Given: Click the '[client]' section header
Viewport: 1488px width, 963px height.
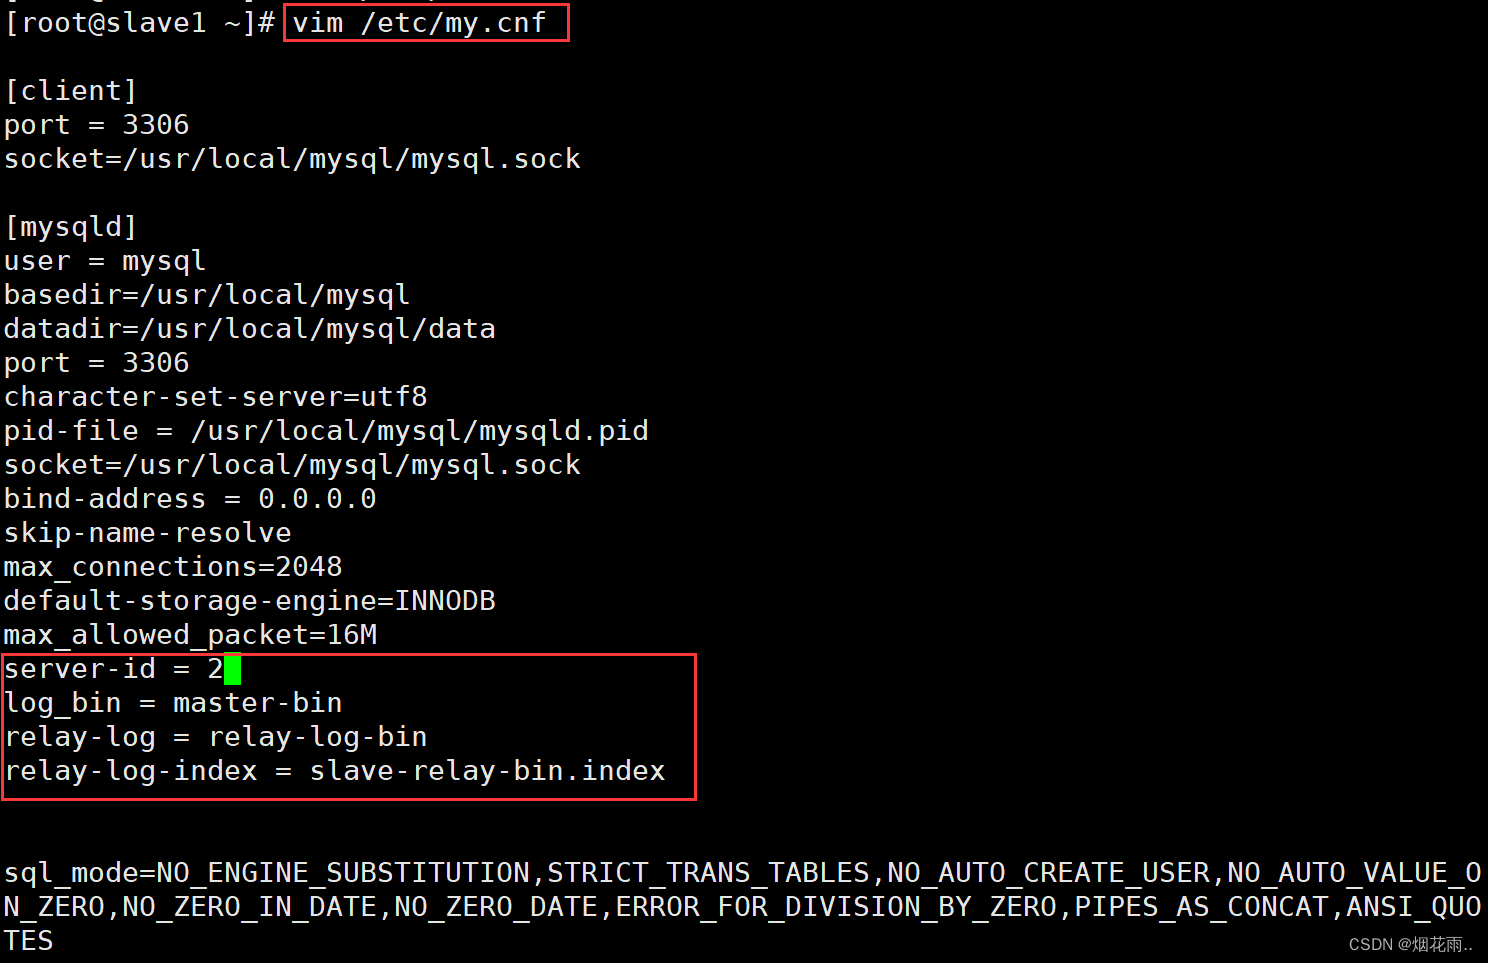Looking at the screenshot, I should 70,91.
